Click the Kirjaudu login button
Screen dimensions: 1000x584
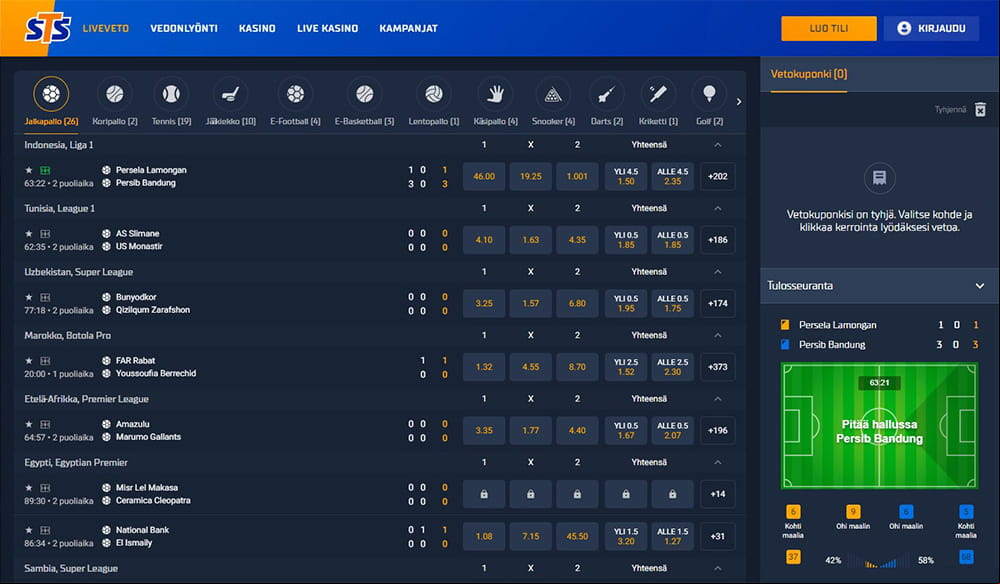pyautogui.click(x=931, y=29)
